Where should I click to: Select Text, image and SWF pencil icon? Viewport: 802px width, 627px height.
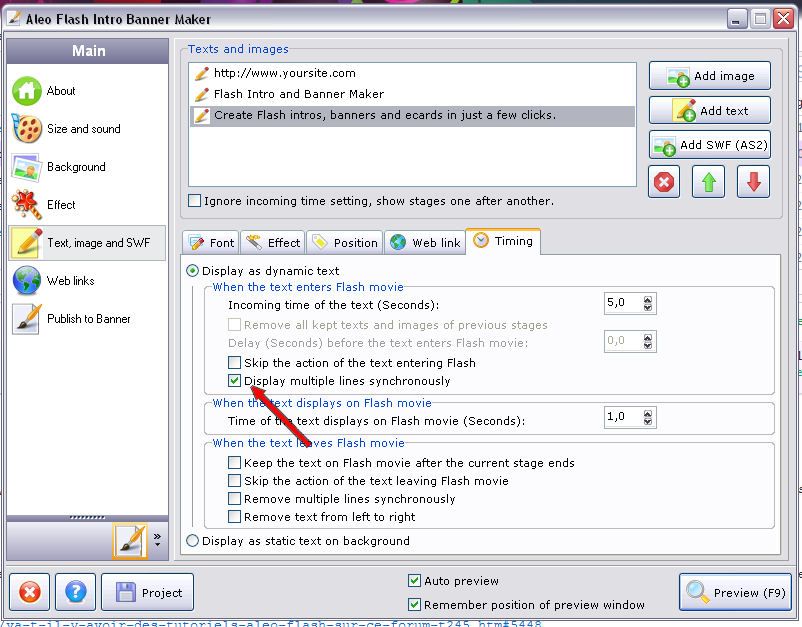27,243
